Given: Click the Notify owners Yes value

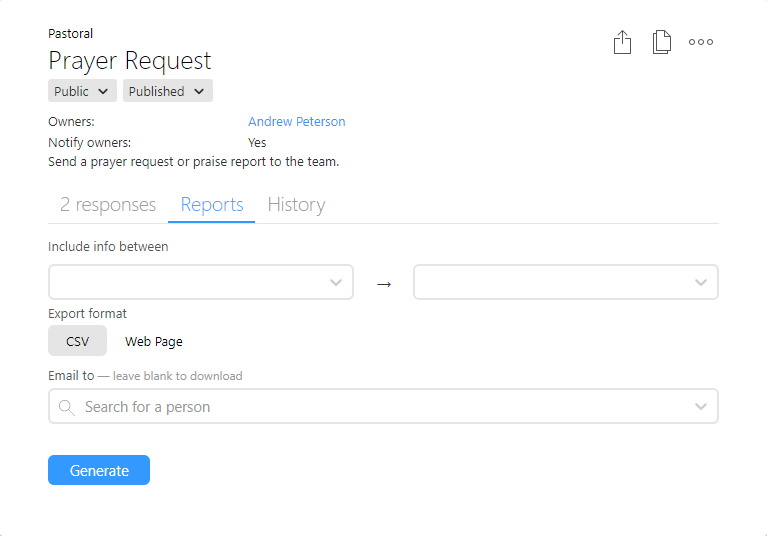Looking at the screenshot, I should coord(257,142).
